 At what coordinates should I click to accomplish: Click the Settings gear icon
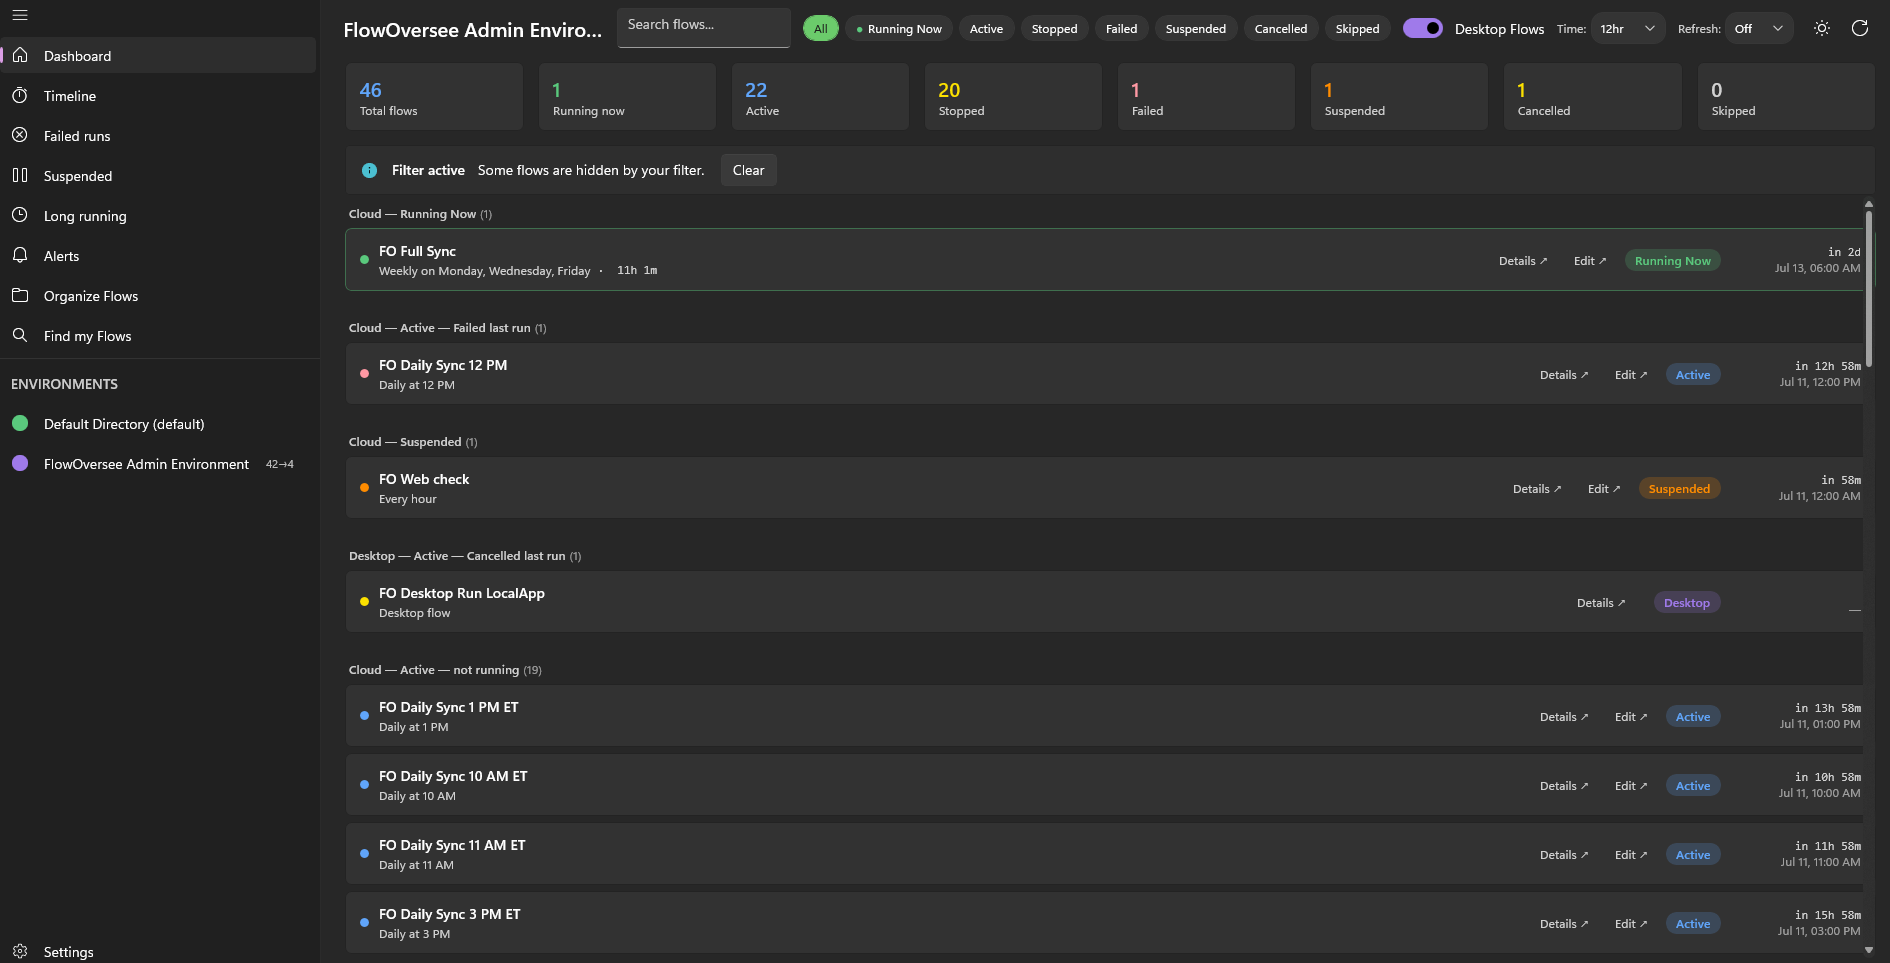click(20, 951)
